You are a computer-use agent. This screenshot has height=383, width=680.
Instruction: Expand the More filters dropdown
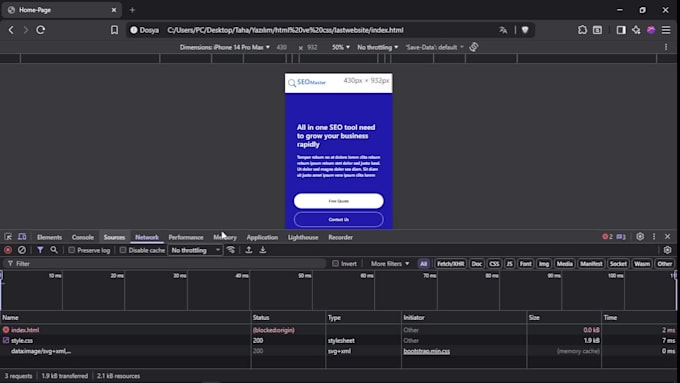click(389, 264)
